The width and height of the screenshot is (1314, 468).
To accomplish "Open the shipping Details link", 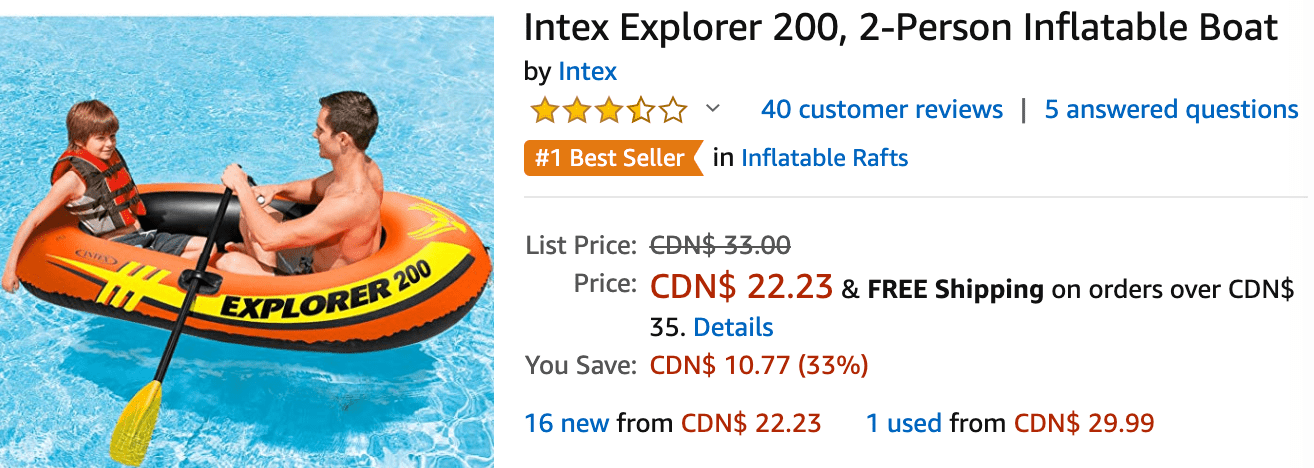I will coord(733,327).
